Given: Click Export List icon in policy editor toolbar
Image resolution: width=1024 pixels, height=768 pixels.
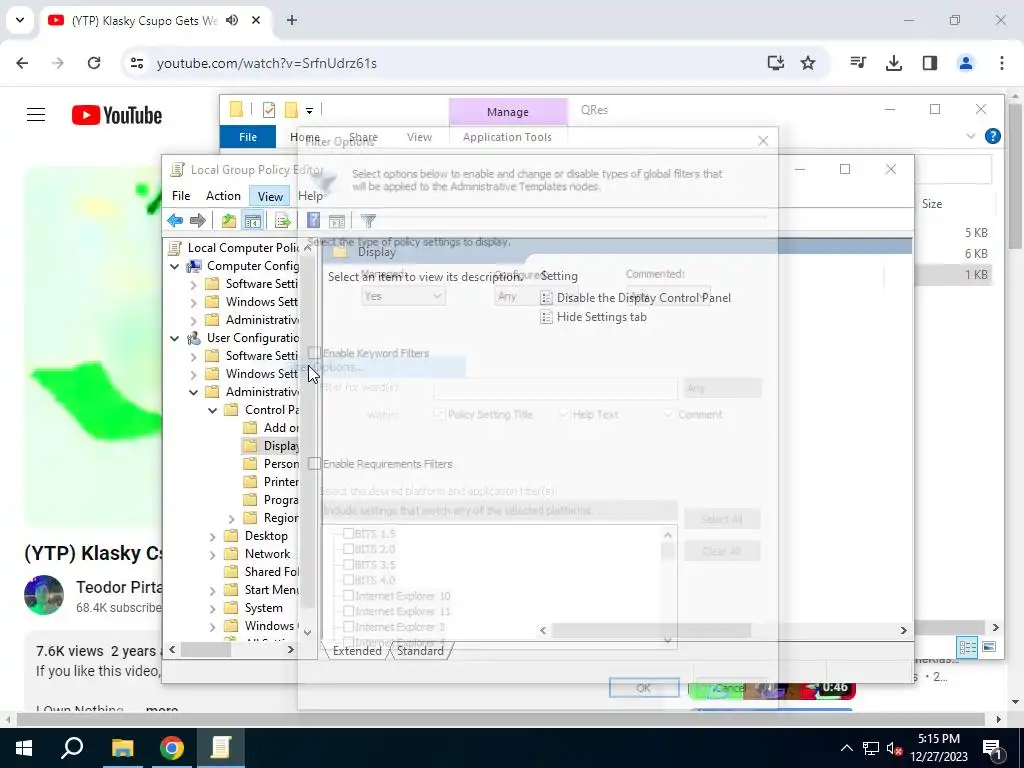Looking at the screenshot, I should 283,221.
